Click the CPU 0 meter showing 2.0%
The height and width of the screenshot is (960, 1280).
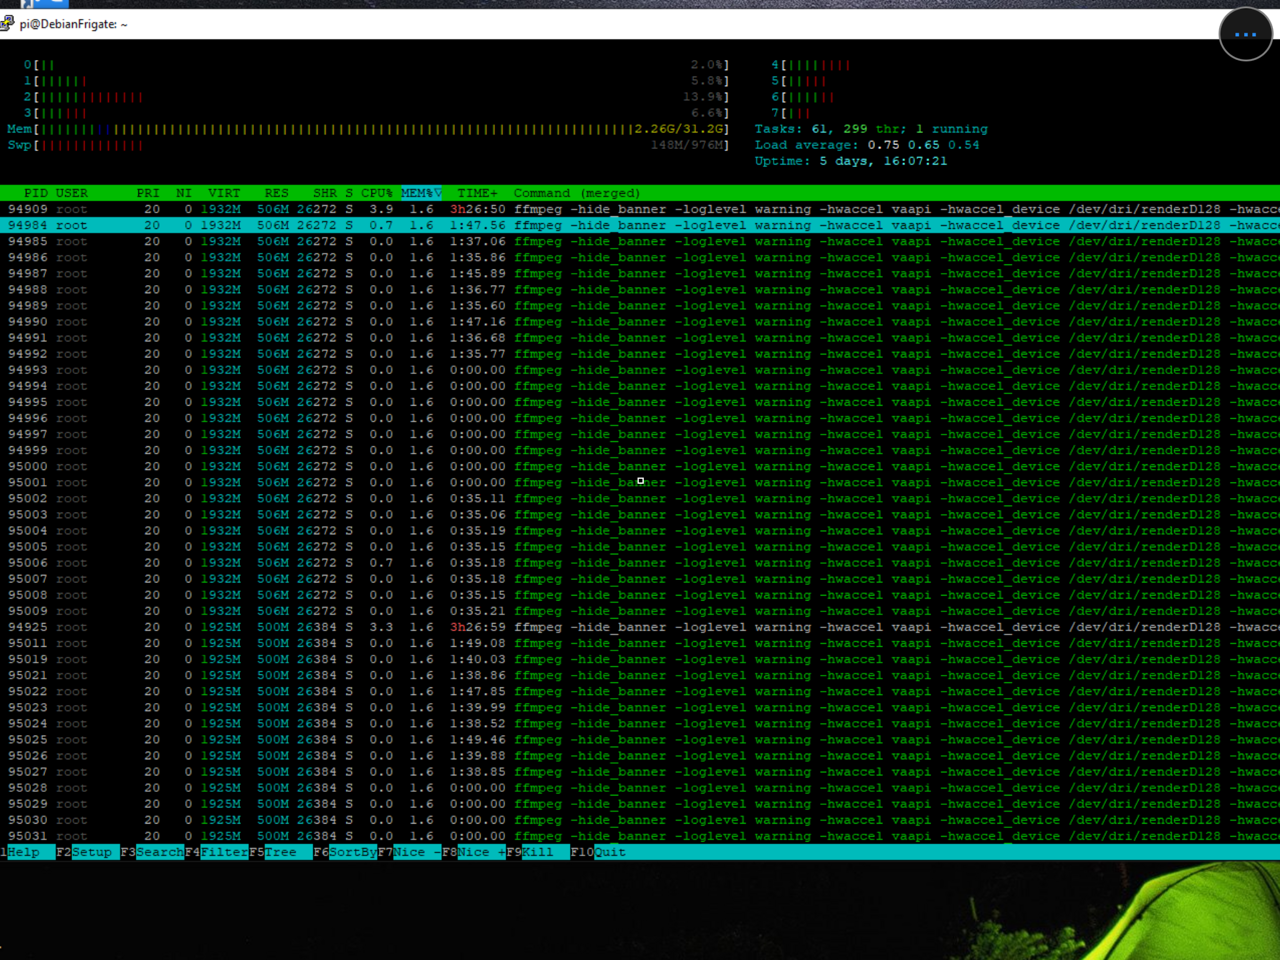[x=376, y=65]
